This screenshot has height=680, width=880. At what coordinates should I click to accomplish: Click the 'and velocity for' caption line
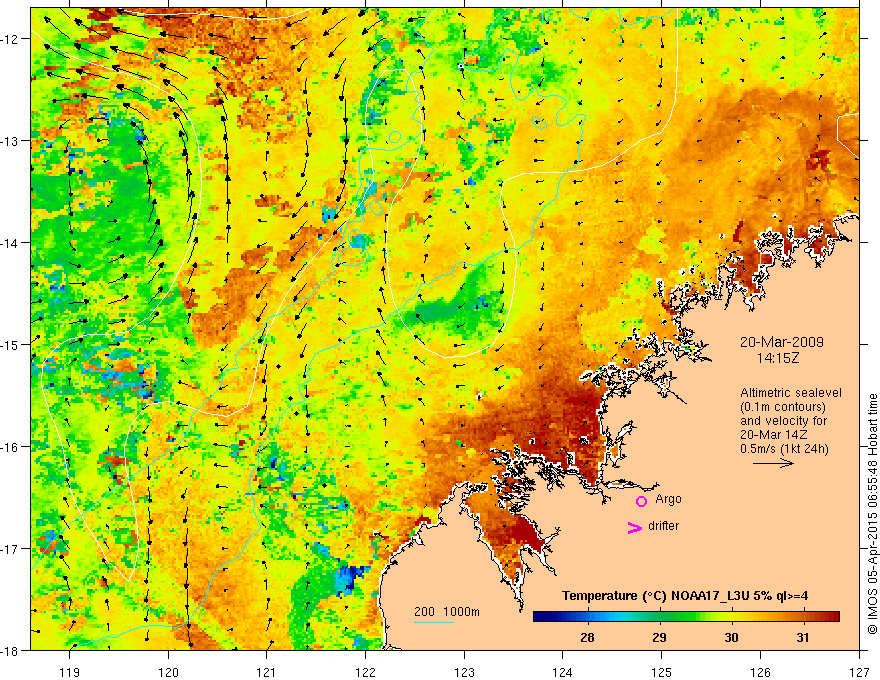[783, 421]
